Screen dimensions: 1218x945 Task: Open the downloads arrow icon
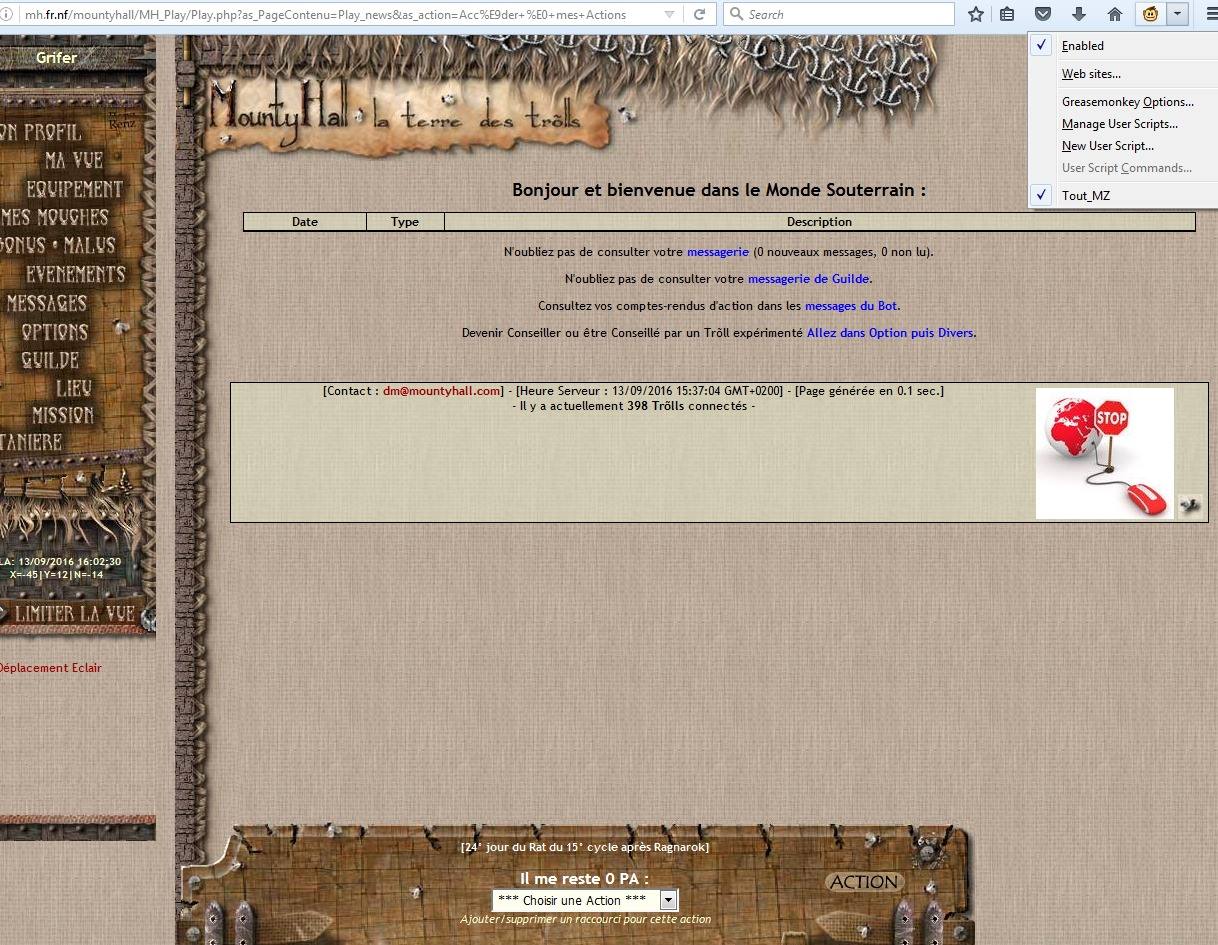pyautogui.click(x=1078, y=14)
